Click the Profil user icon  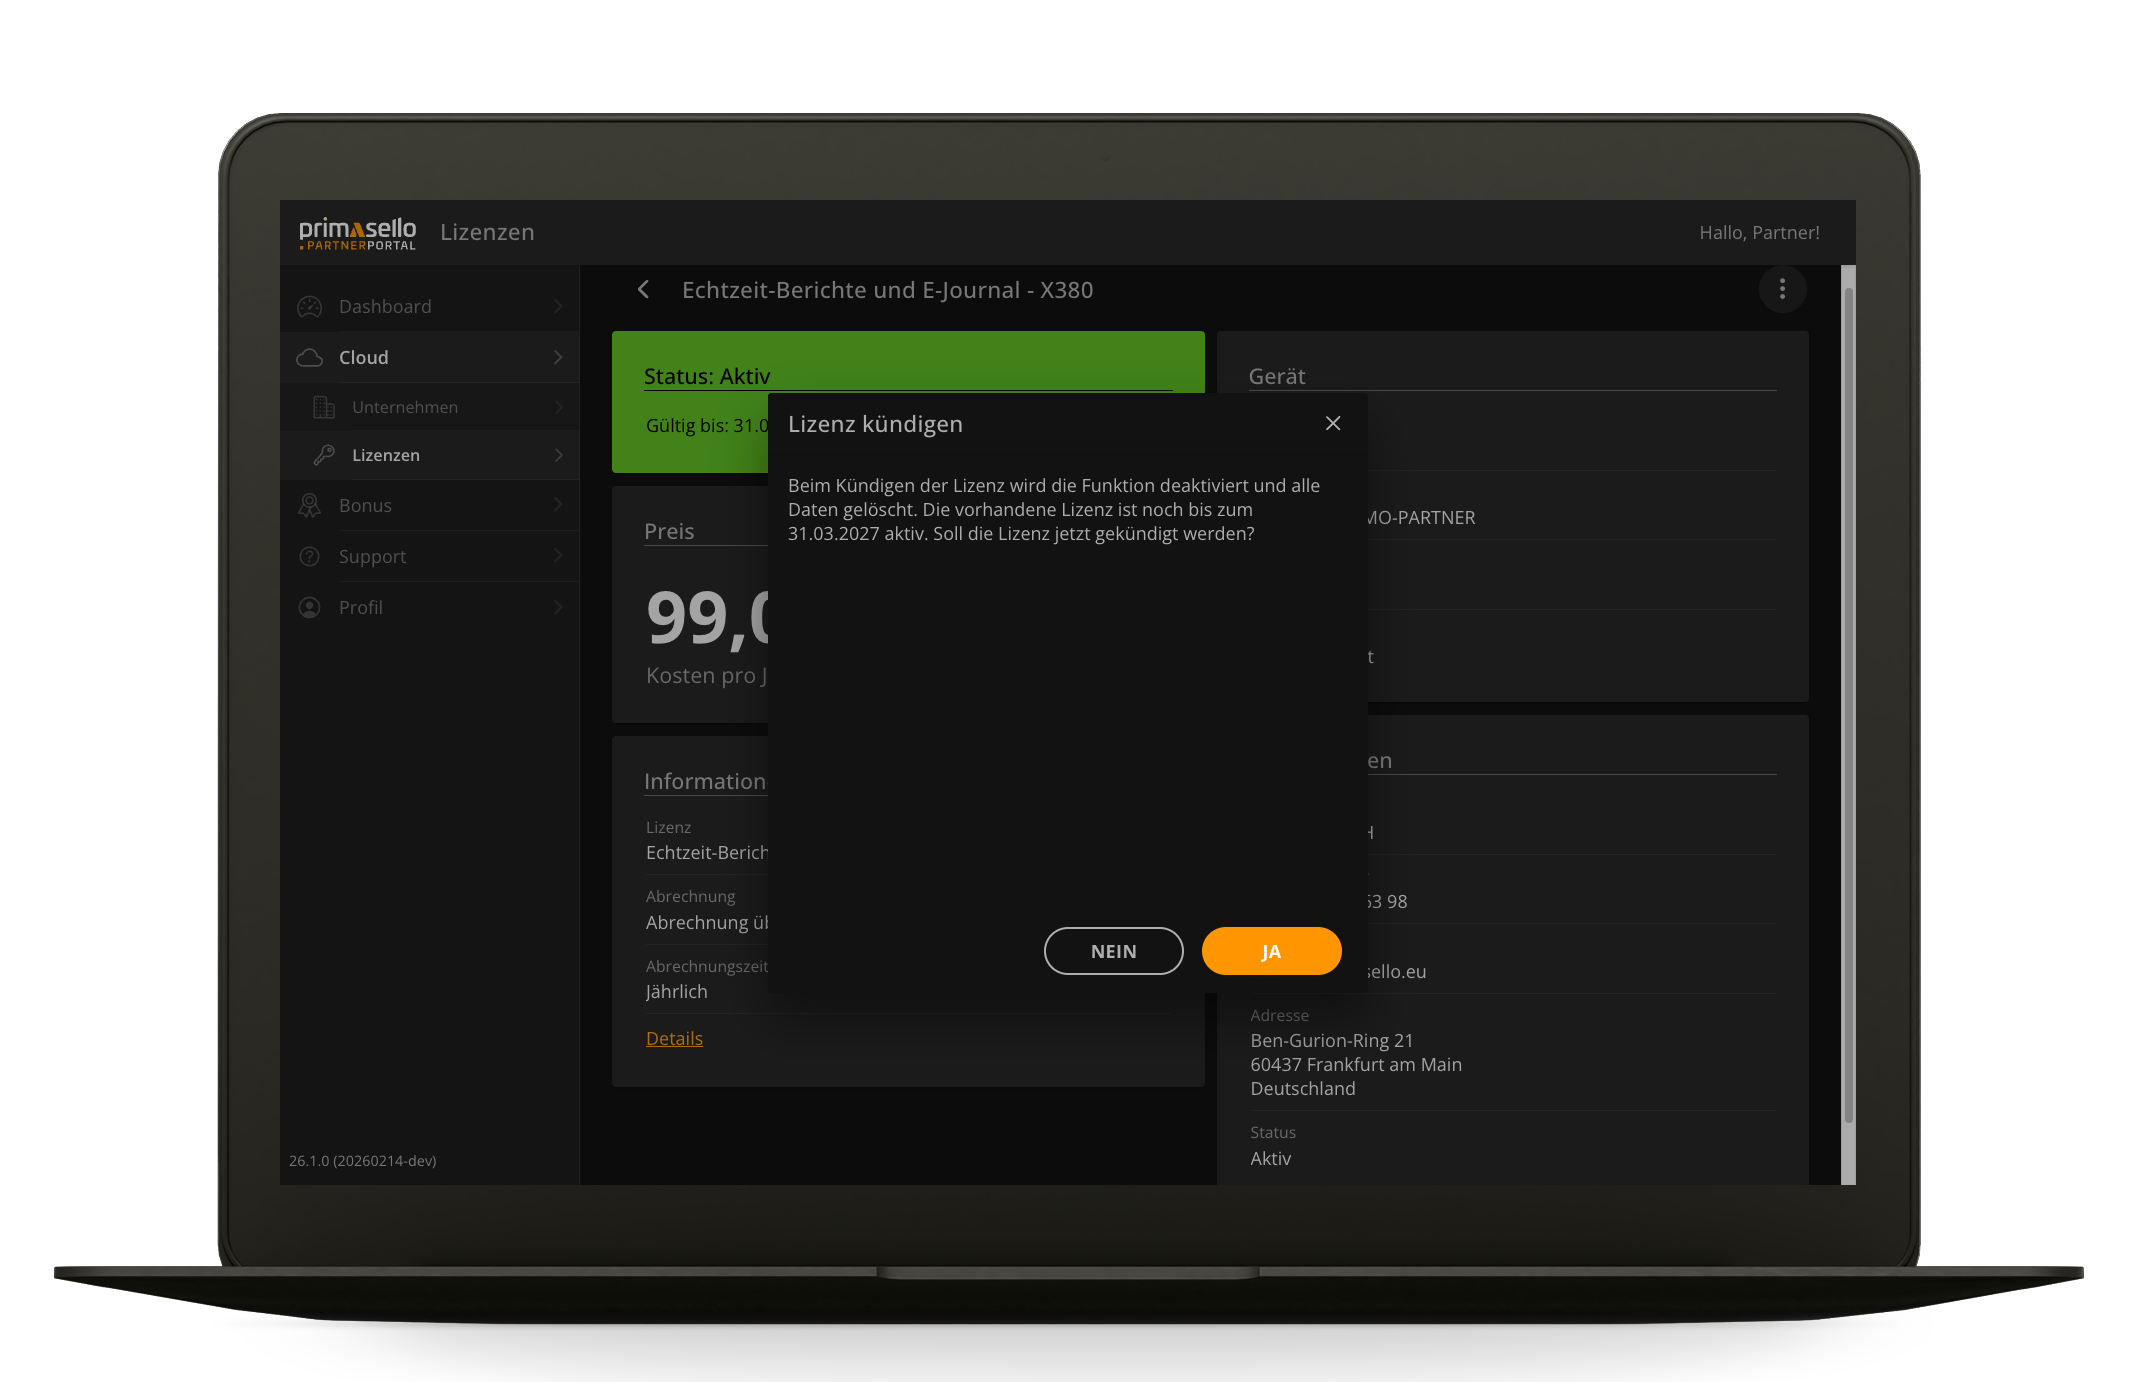[x=310, y=608]
